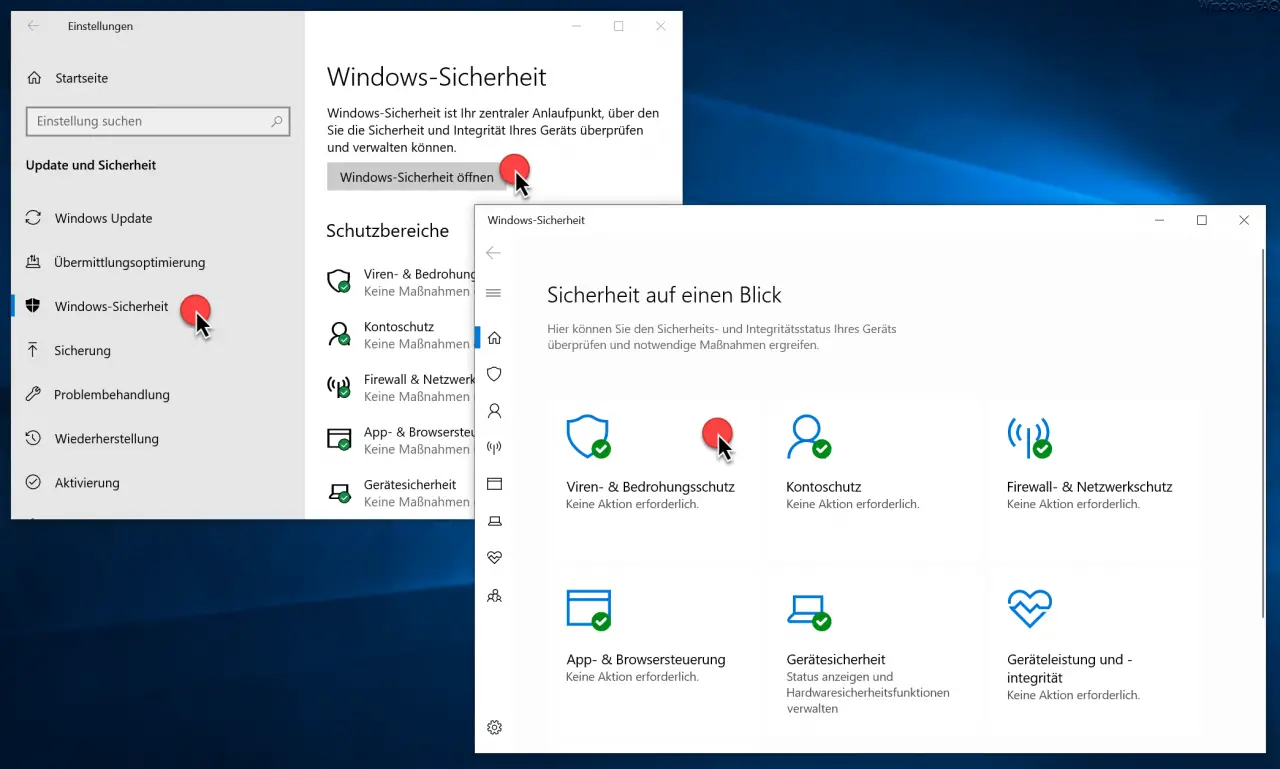Click Sicherheit auf einen Blick heading
The height and width of the screenshot is (769, 1280).
(664, 295)
